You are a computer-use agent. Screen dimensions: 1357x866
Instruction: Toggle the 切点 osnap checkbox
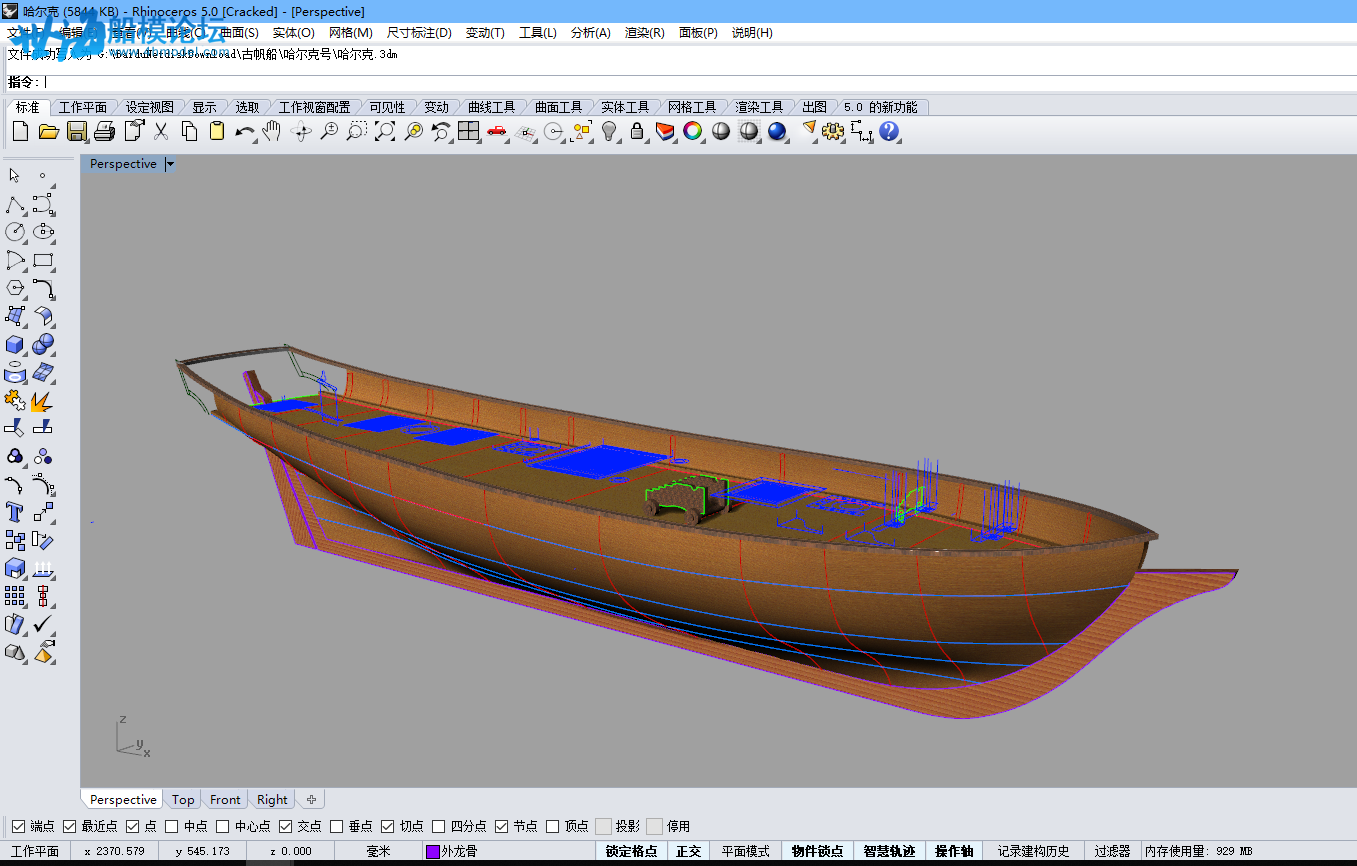coord(388,826)
